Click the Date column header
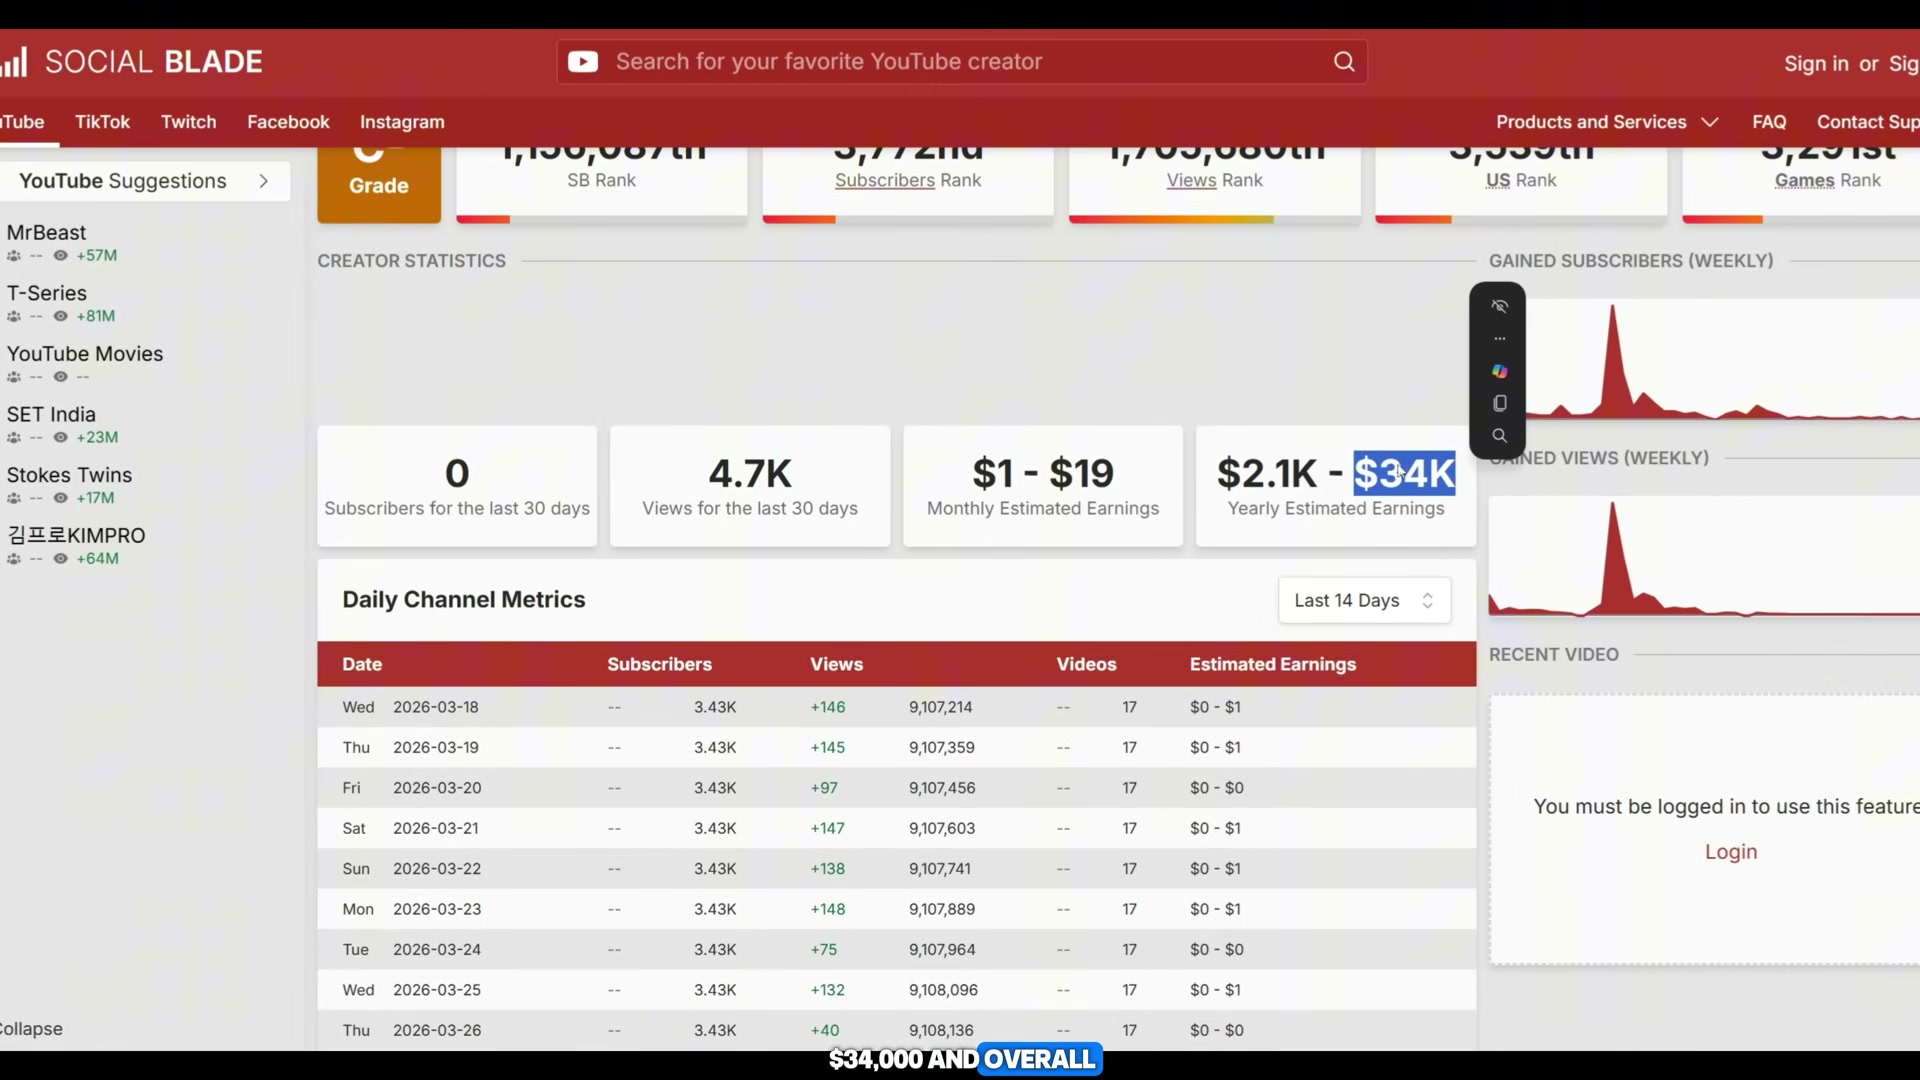This screenshot has height=1080, width=1920. tap(362, 664)
